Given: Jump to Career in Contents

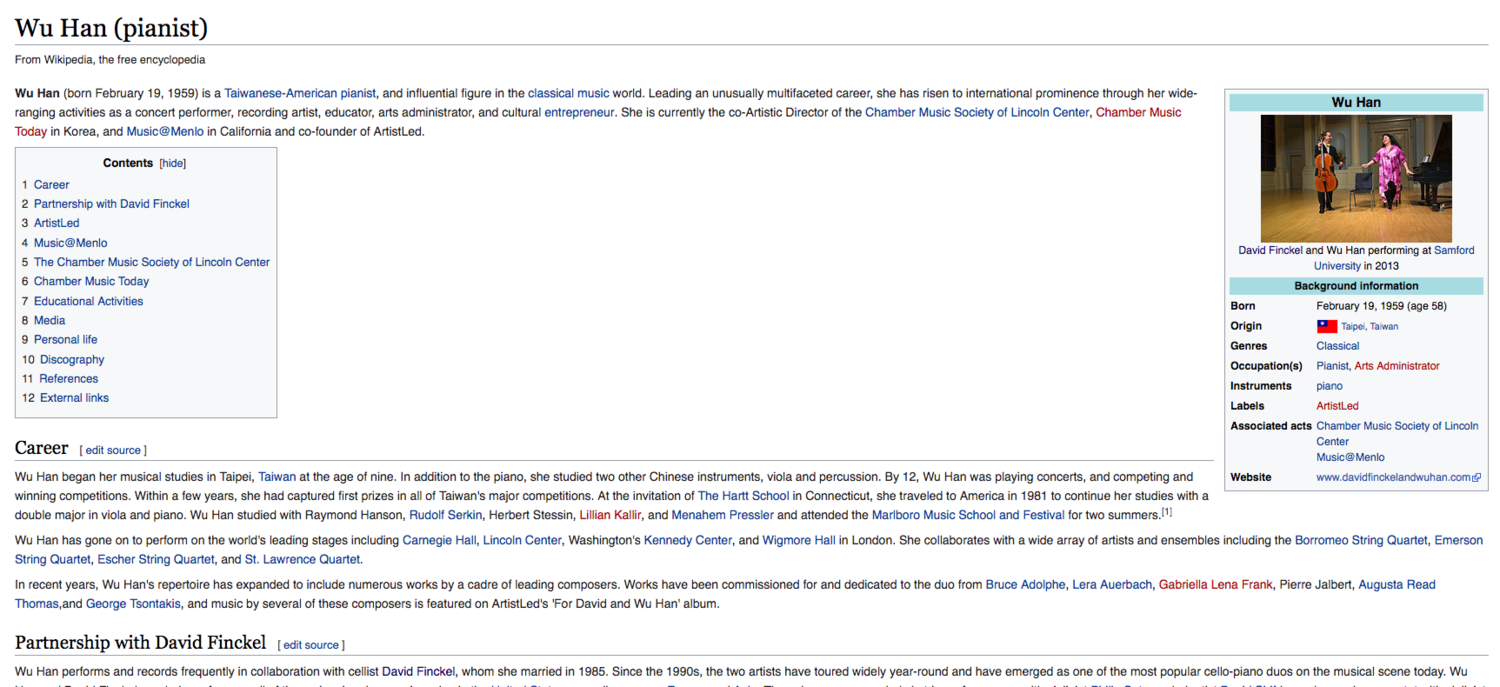Looking at the screenshot, I should (51, 185).
